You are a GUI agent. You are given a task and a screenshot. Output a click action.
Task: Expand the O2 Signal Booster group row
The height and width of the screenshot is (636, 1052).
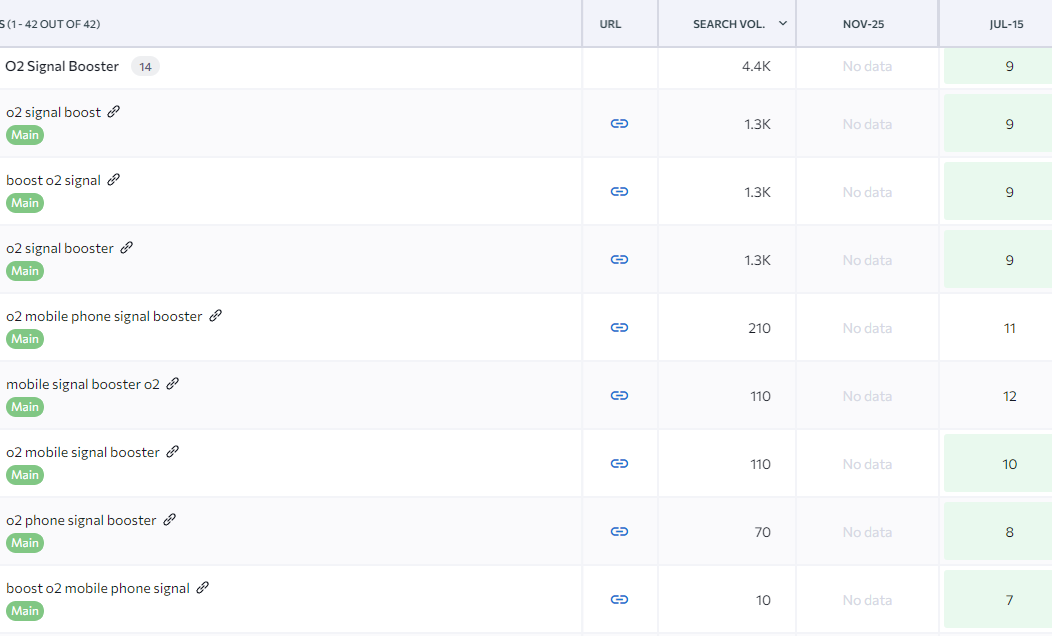point(62,66)
